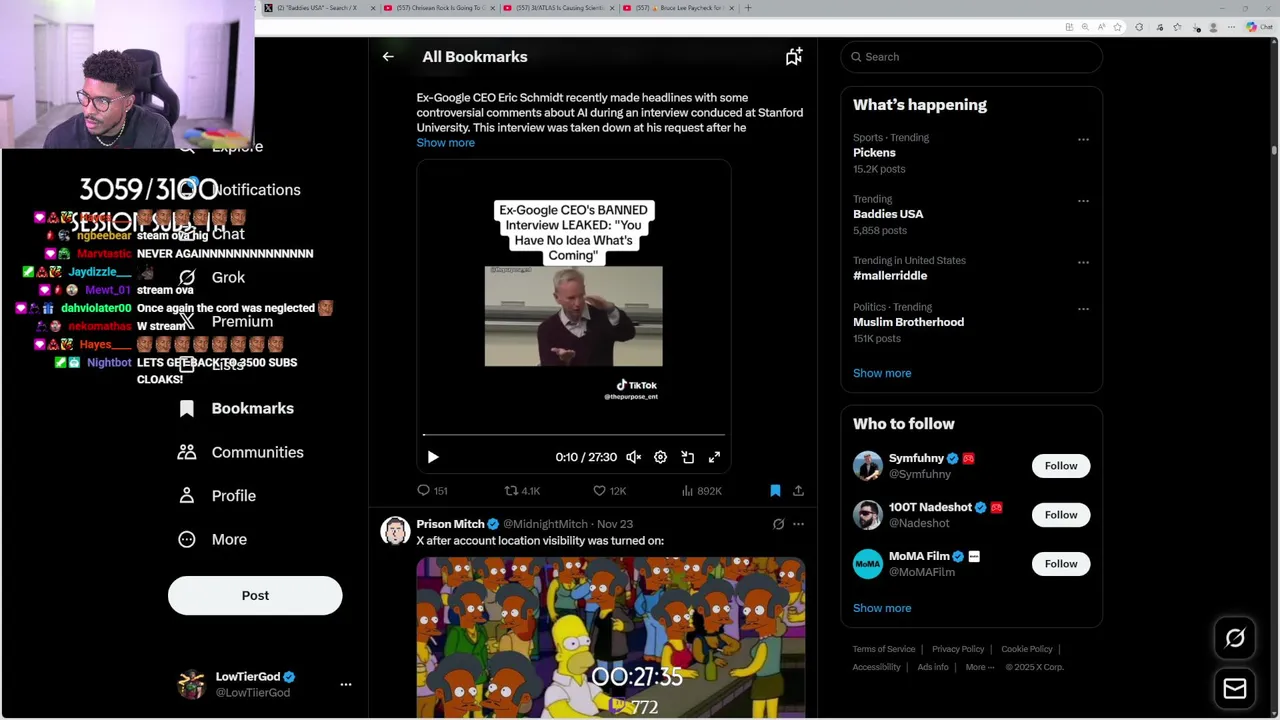Screen dimensions: 1280x720
Task: Open Grok in the sidebar
Action: 212,278
